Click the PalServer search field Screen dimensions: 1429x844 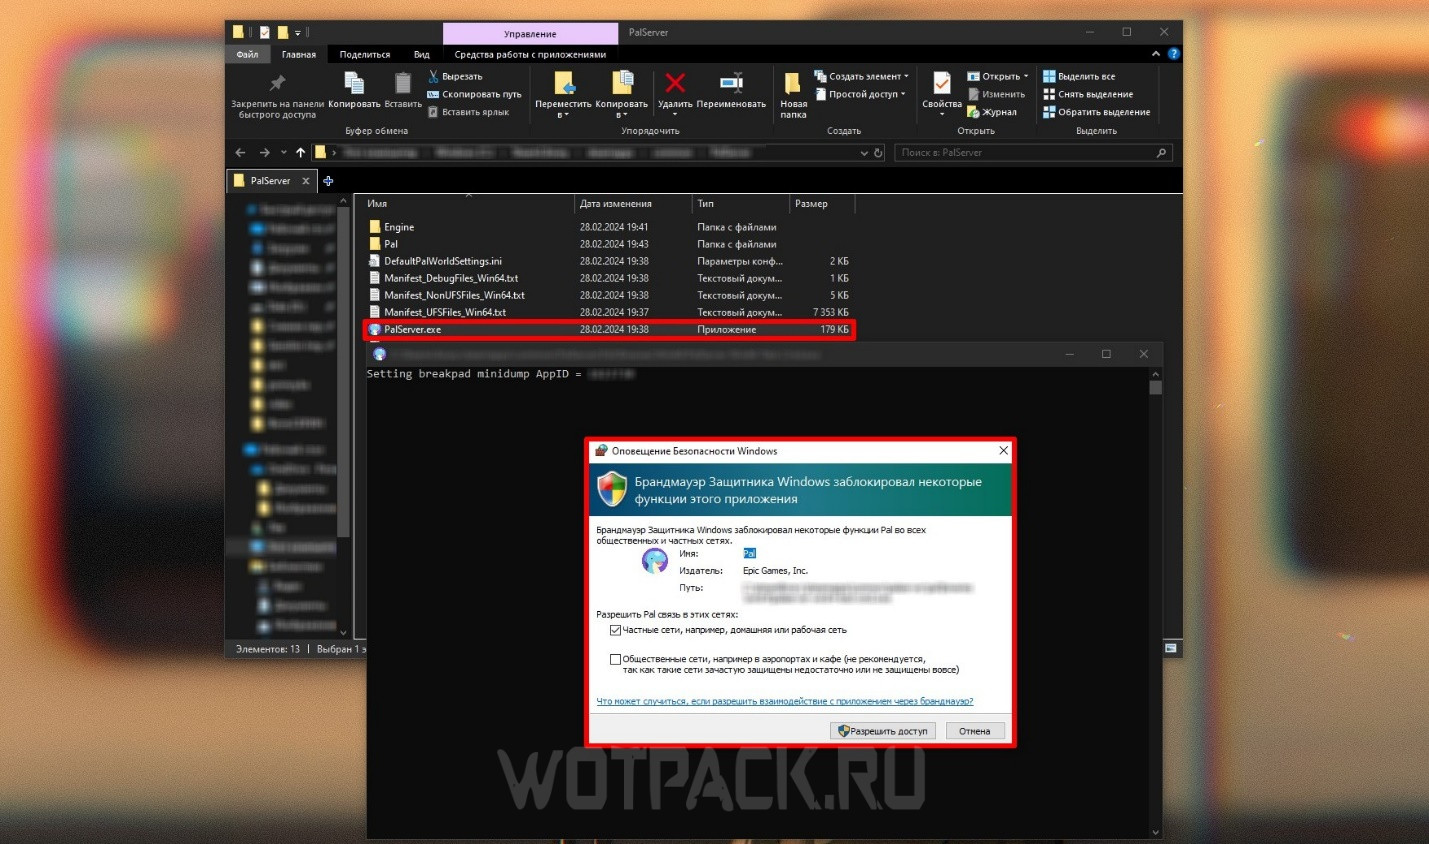1025,153
